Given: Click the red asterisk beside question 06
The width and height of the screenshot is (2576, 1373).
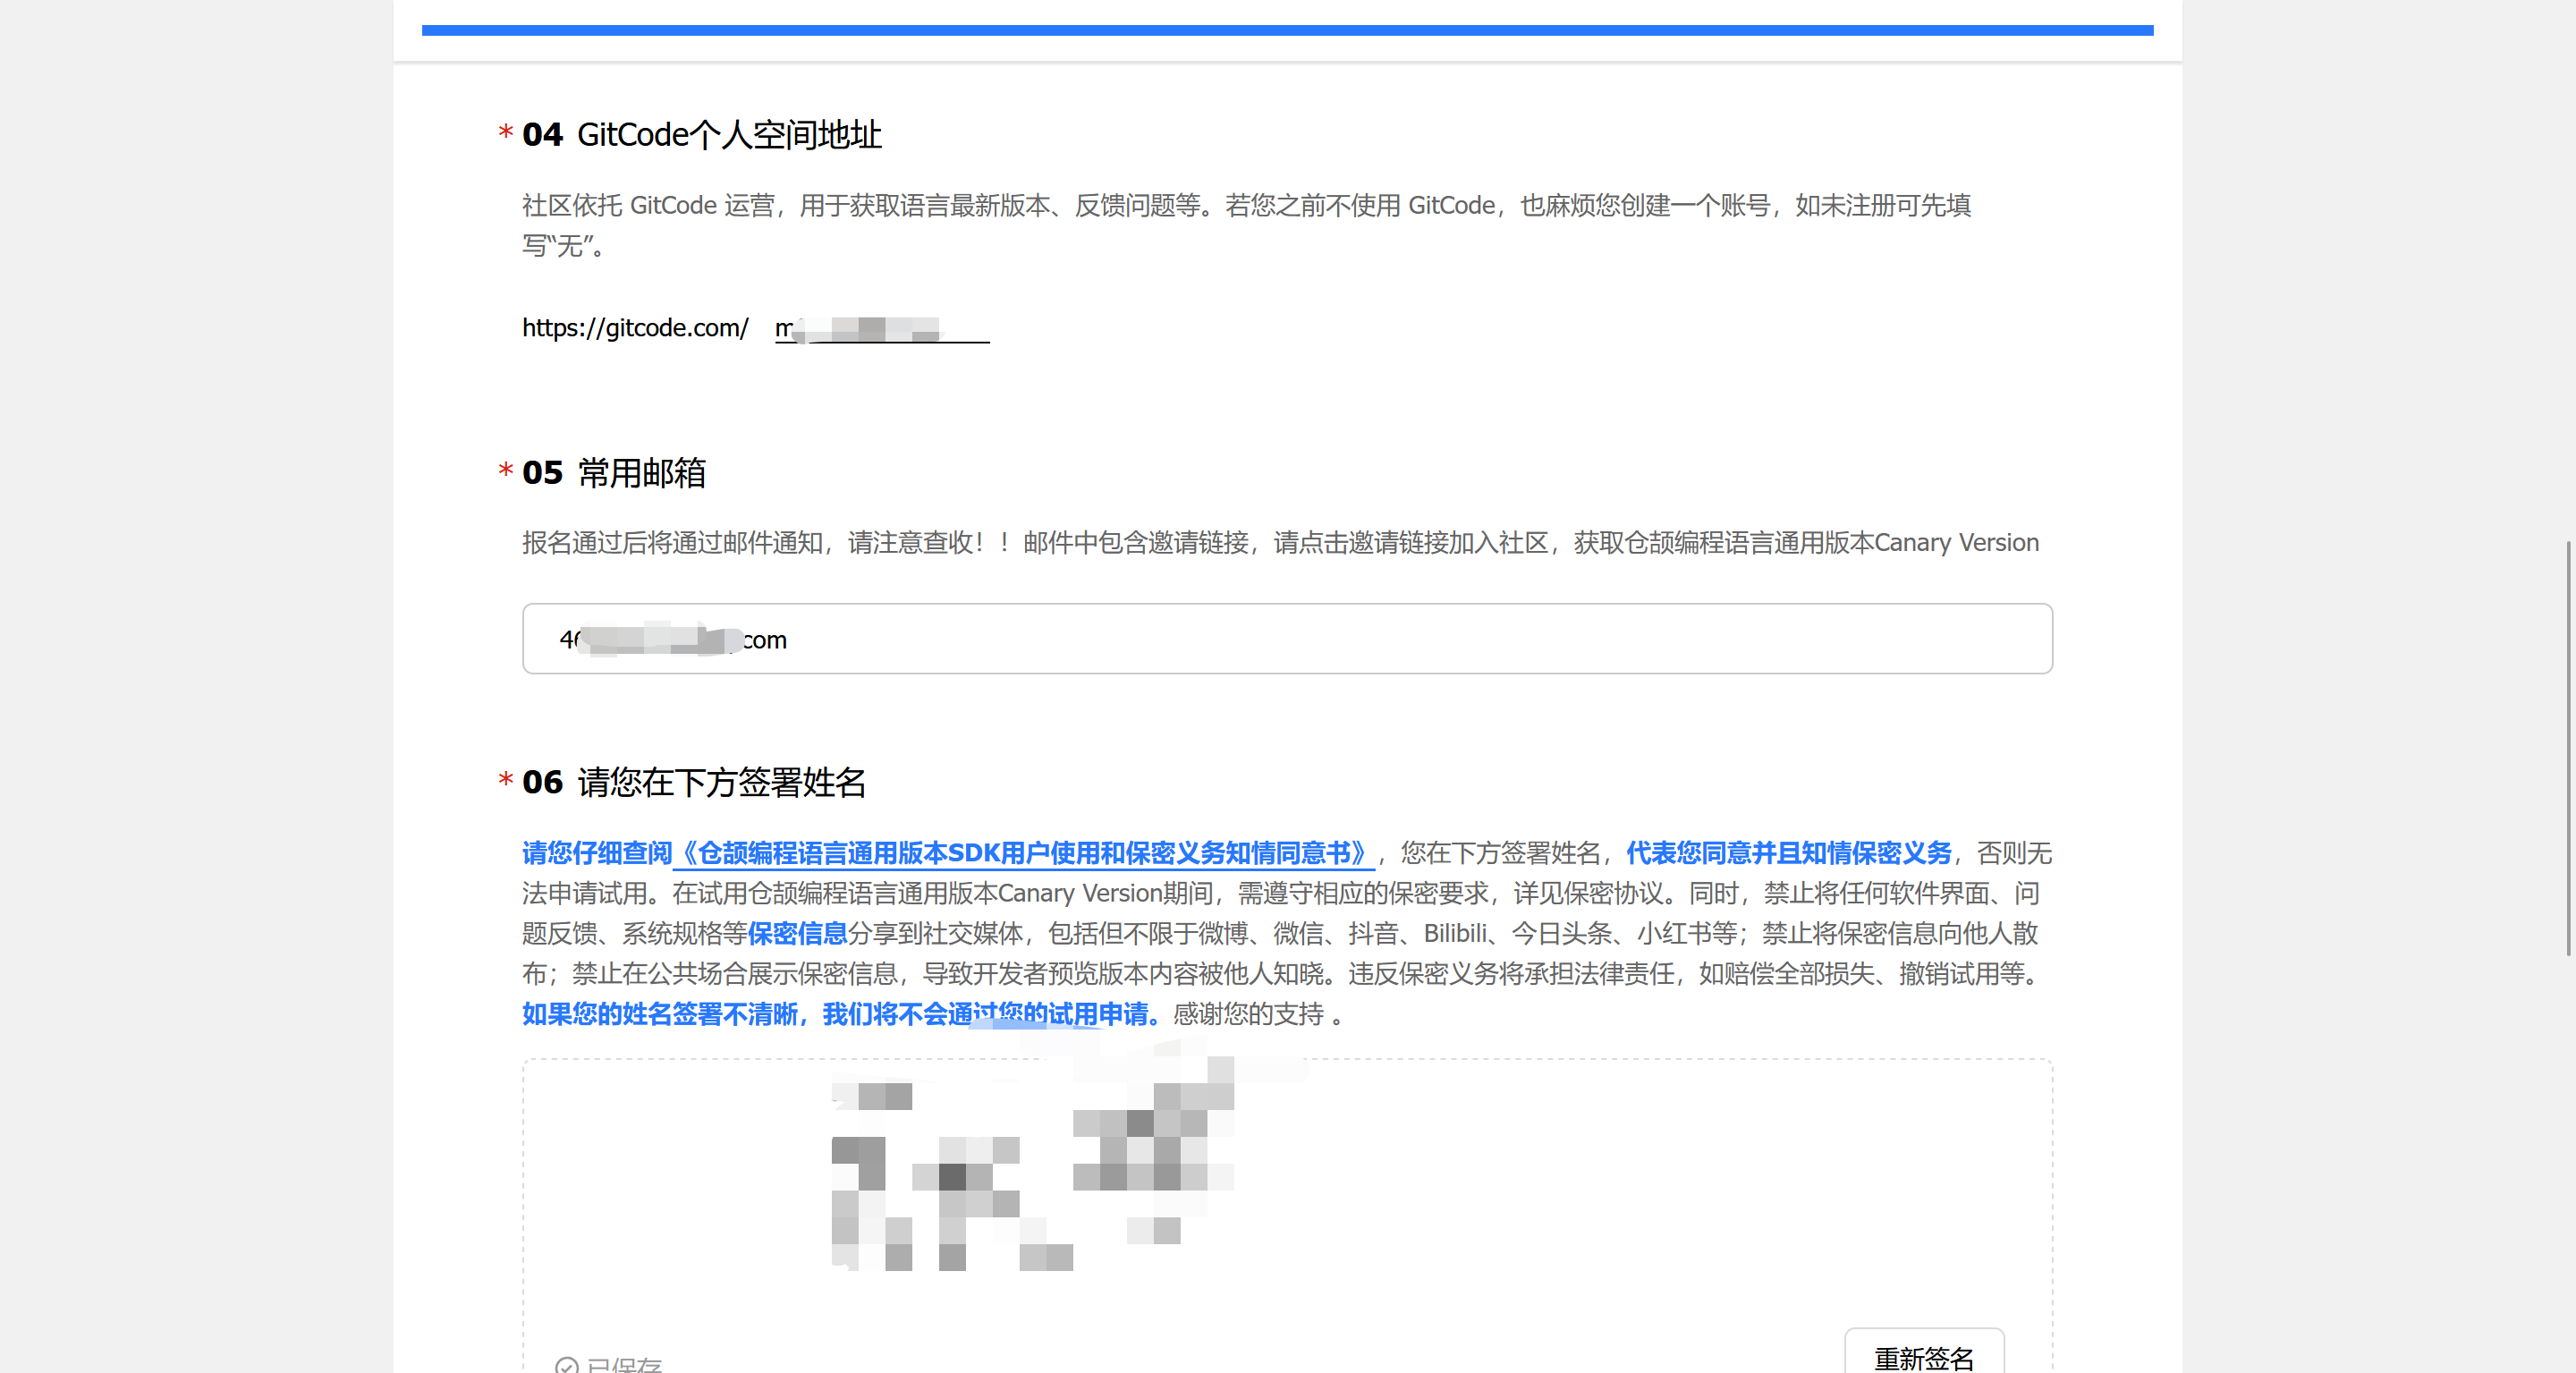Looking at the screenshot, I should pyautogui.click(x=505, y=780).
